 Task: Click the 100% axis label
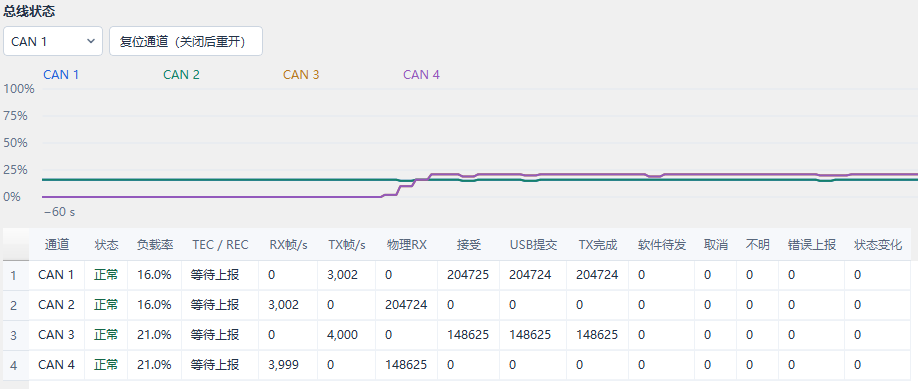pos(19,89)
